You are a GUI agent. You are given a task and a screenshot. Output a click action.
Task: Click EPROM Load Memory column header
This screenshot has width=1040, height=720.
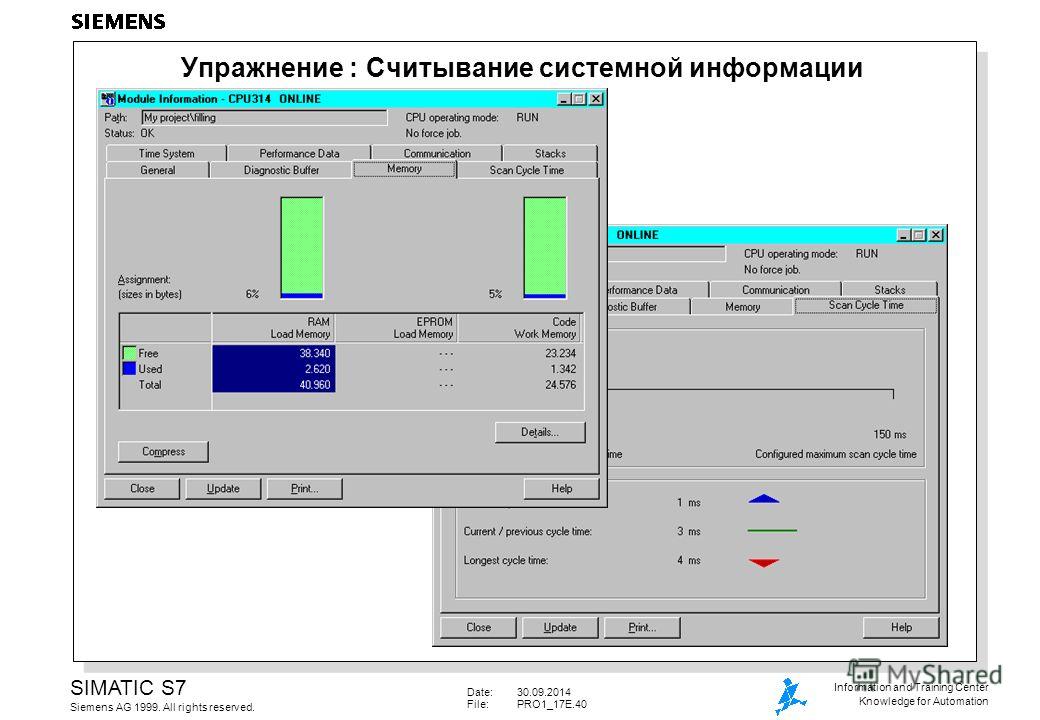pyautogui.click(x=397, y=328)
